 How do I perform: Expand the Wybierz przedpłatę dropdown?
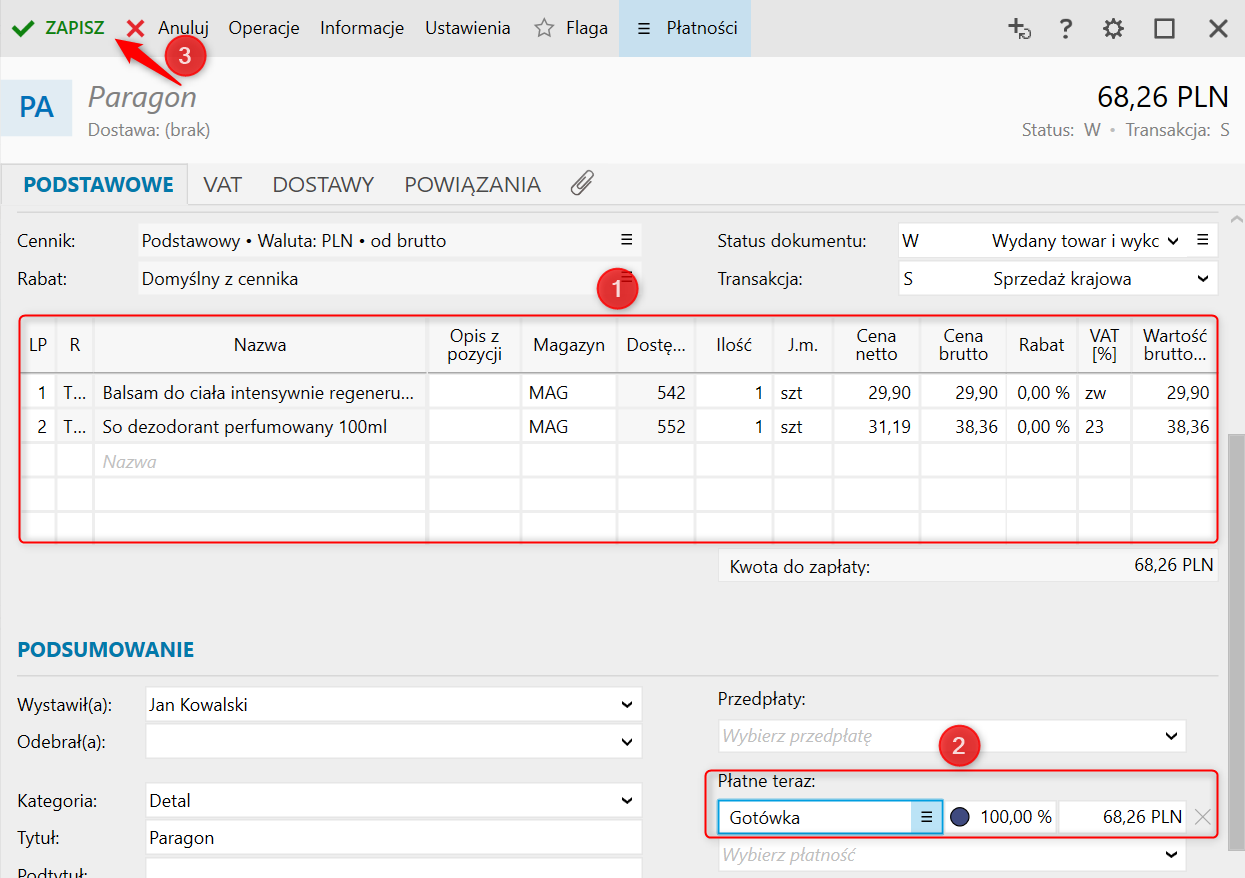(x=1172, y=736)
